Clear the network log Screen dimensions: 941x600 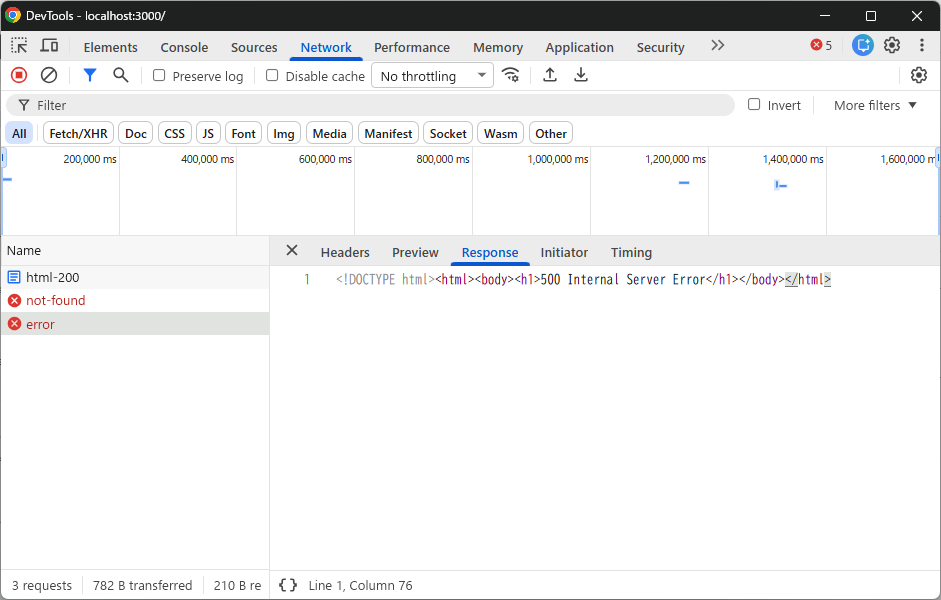click(49, 76)
